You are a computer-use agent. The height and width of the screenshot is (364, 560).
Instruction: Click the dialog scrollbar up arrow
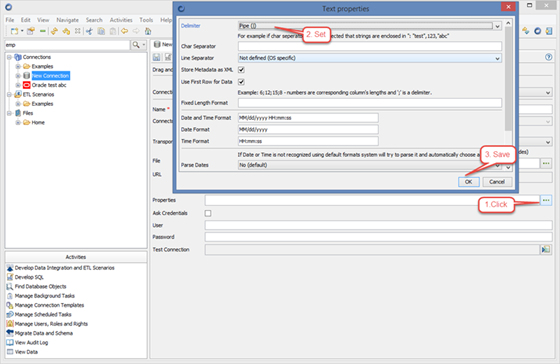(508, 23)
